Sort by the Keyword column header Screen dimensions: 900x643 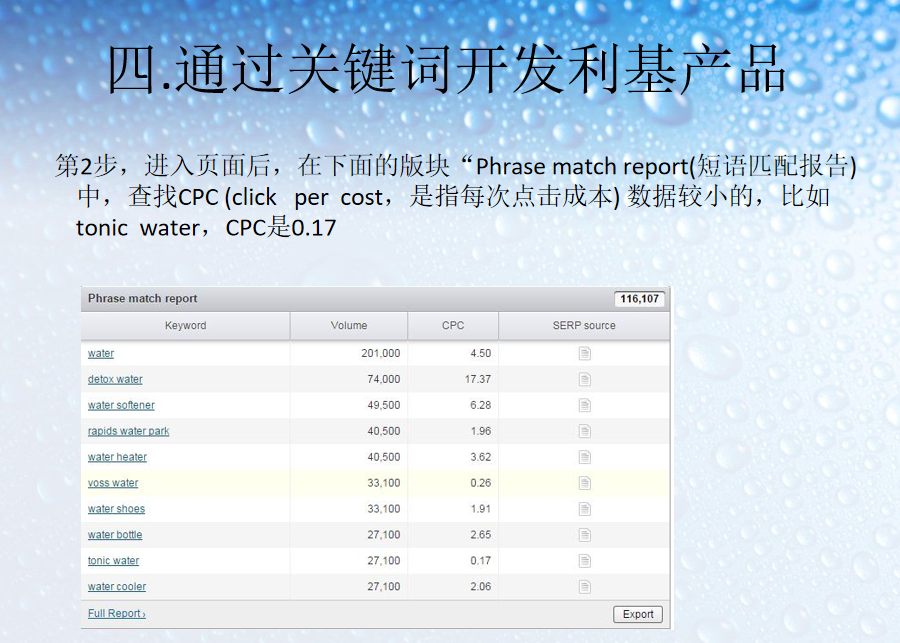coord(185,326)
